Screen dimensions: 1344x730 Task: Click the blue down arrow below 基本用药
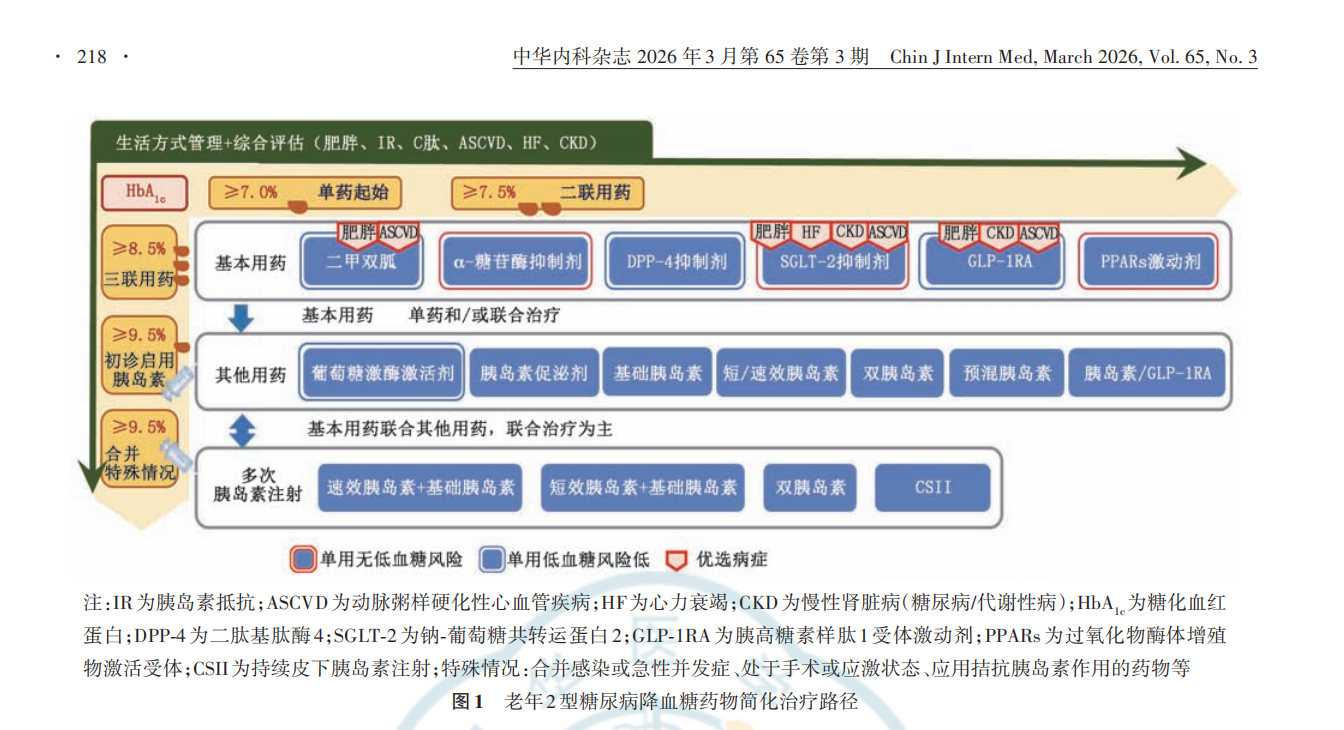pos(241,317)
